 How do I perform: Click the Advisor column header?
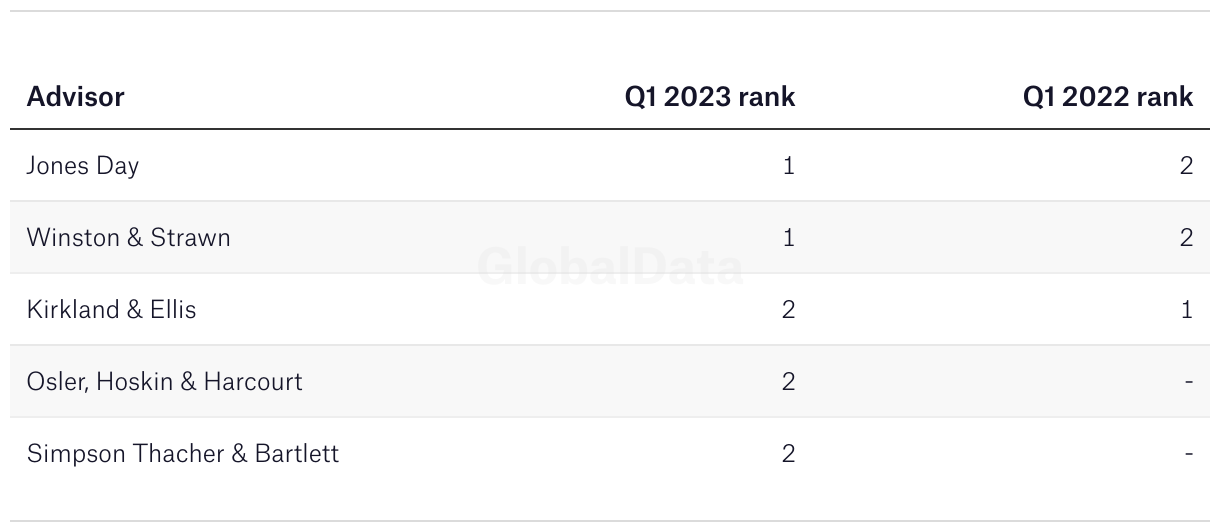pyautogui.click(x=75, y=97)
